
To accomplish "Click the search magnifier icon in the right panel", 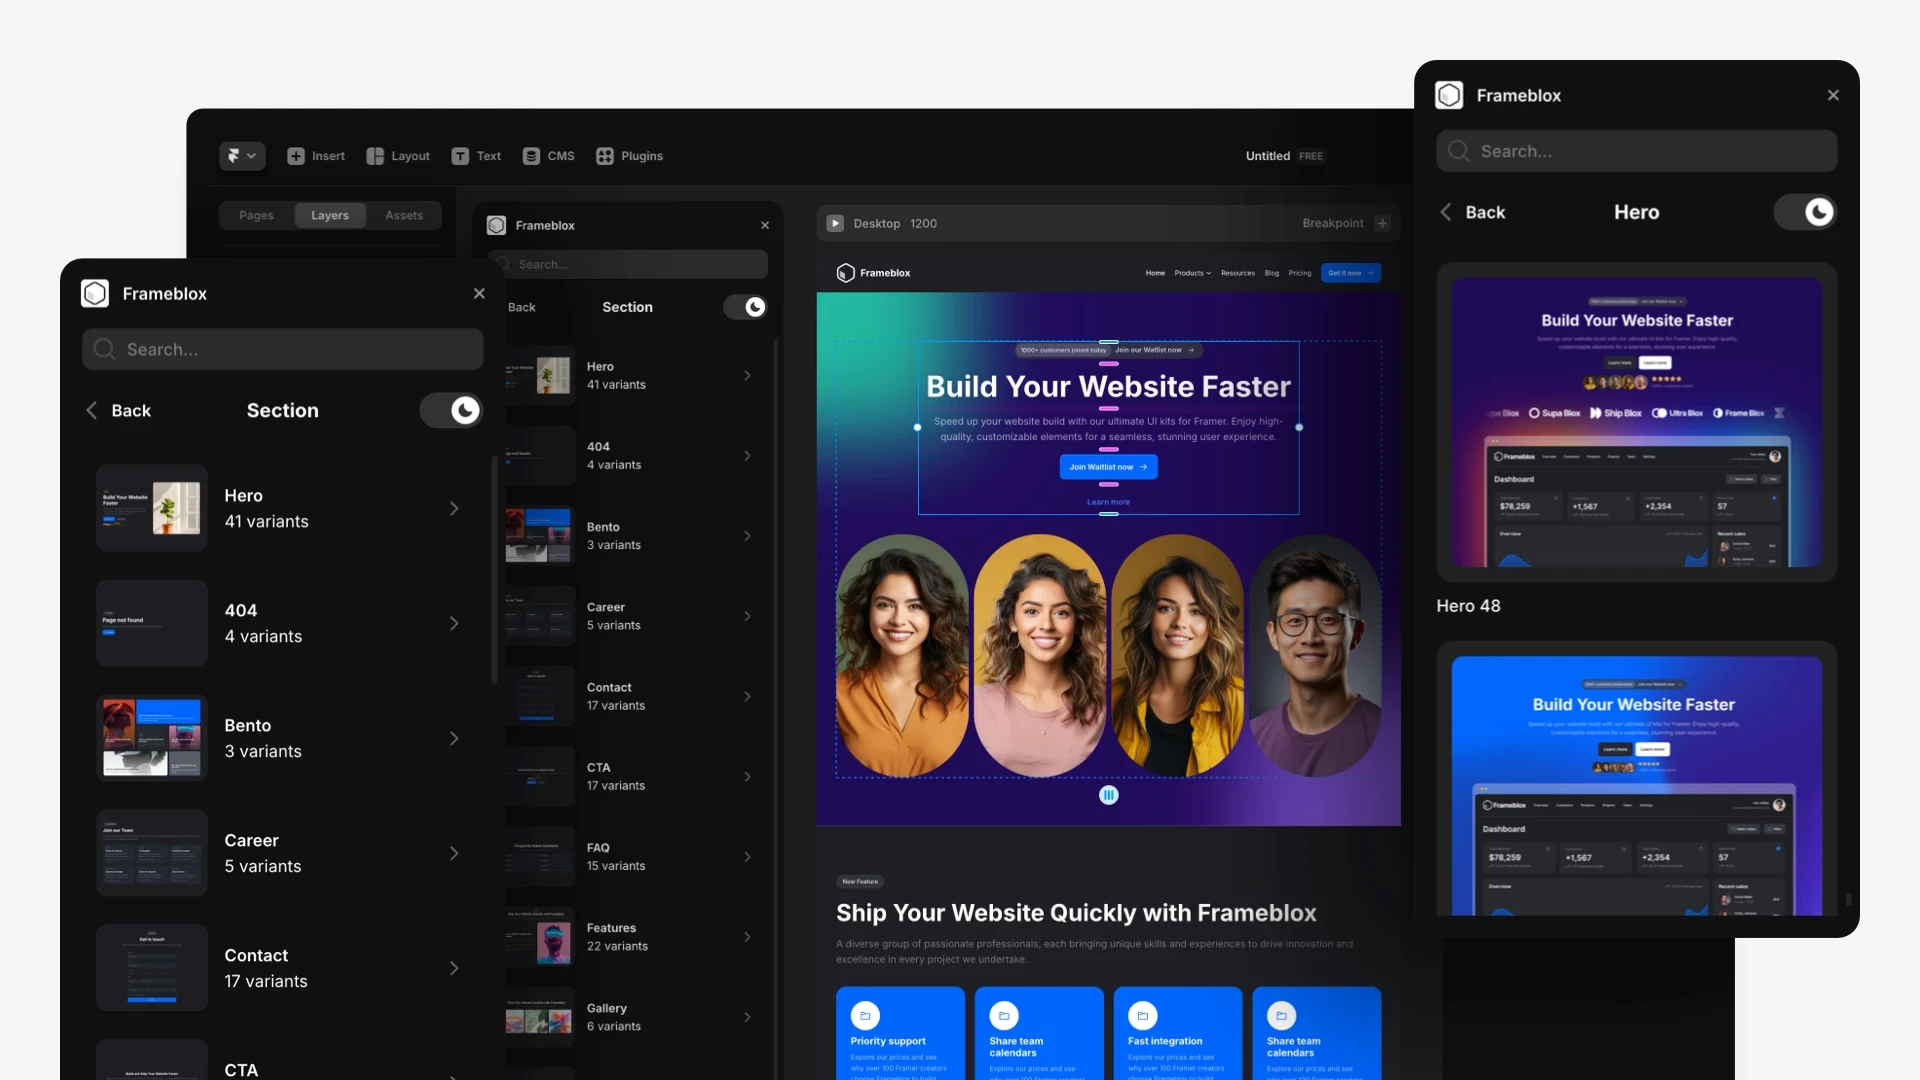I will [x=1459, y=151].
